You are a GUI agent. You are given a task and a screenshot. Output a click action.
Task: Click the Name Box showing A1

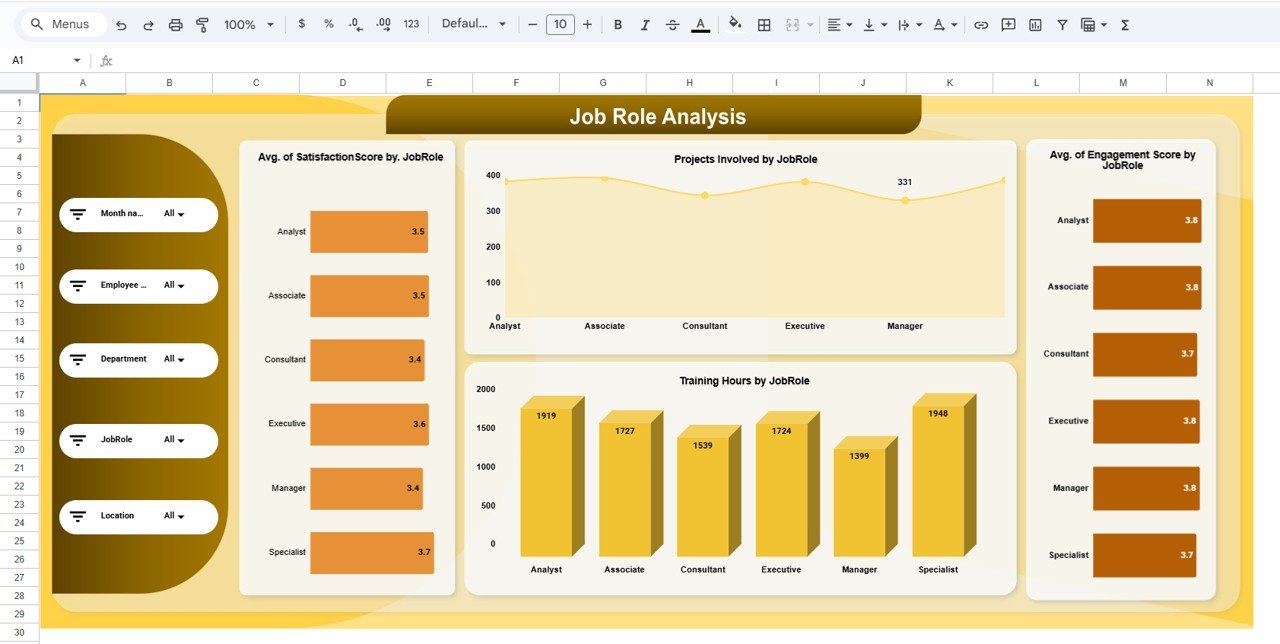tap(40, 60)
